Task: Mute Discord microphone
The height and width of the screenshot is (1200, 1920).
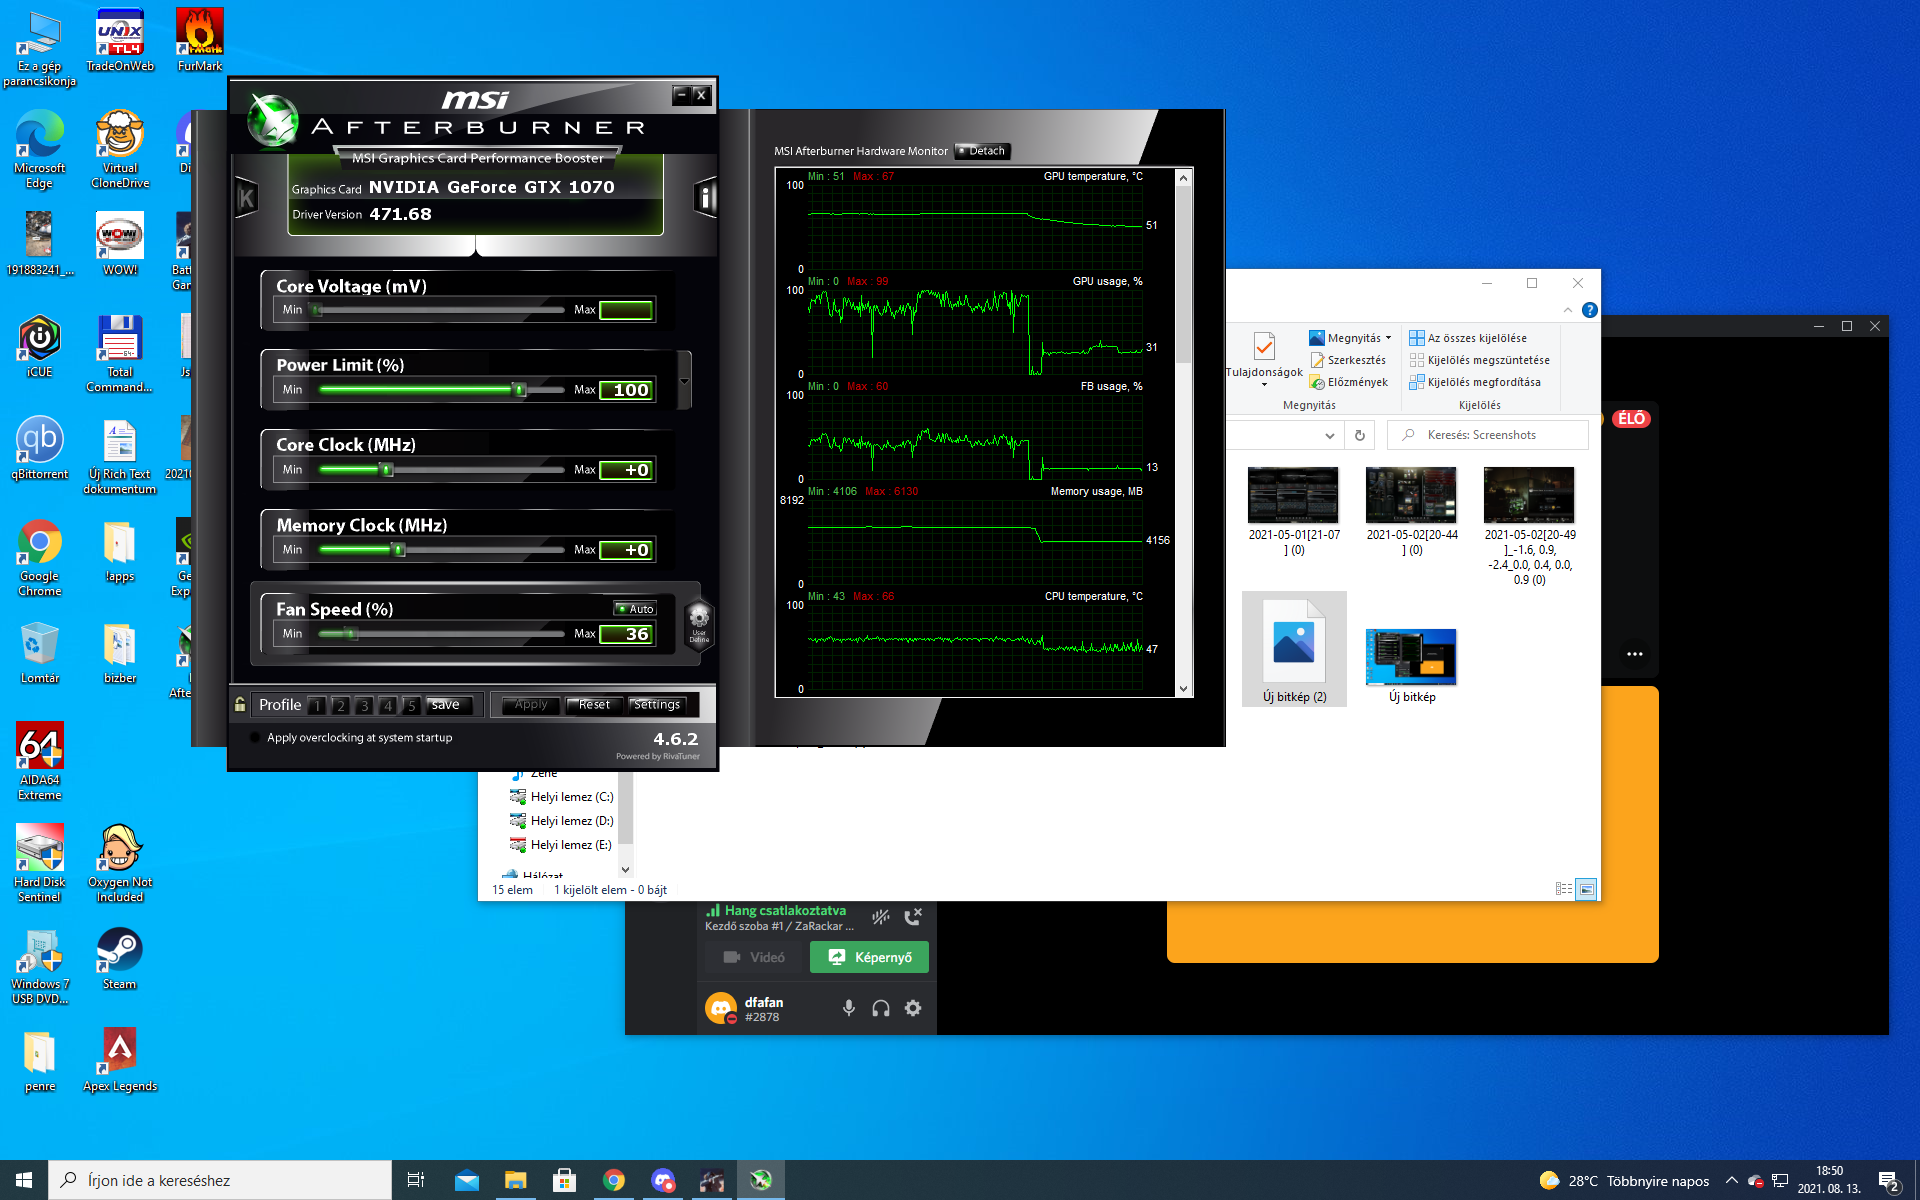Action: point(848,1008)
